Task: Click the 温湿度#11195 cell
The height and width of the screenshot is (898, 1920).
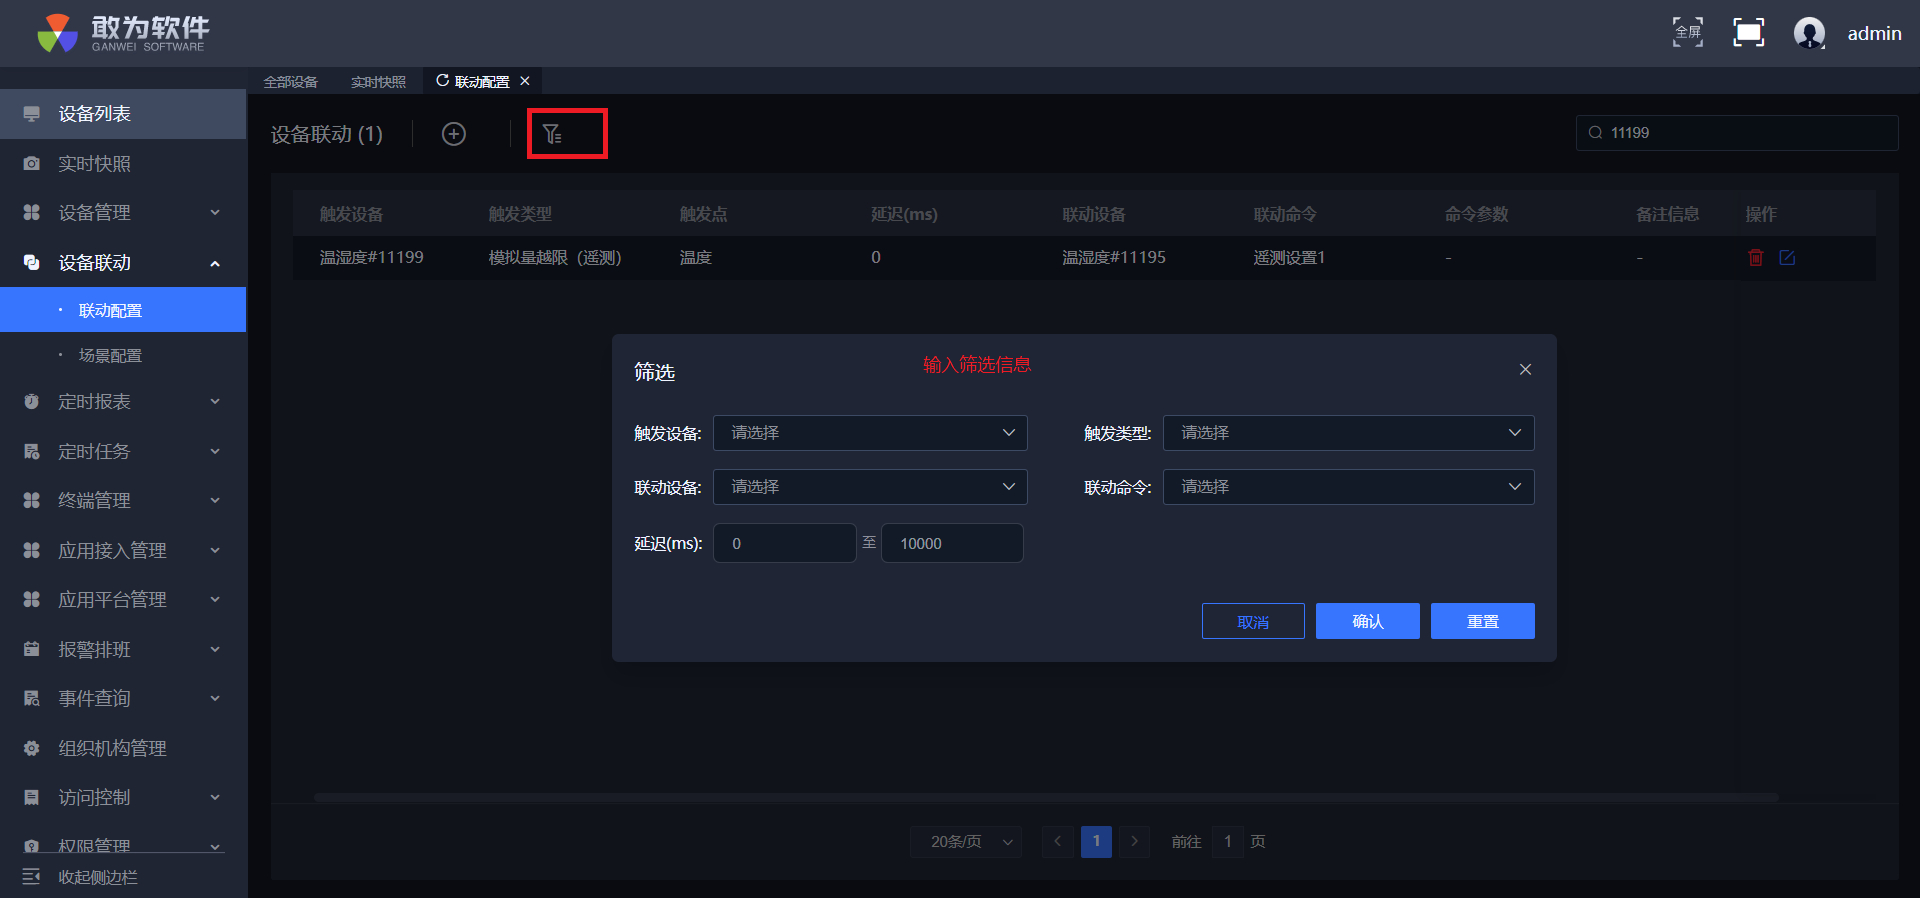Action: 1114,258
